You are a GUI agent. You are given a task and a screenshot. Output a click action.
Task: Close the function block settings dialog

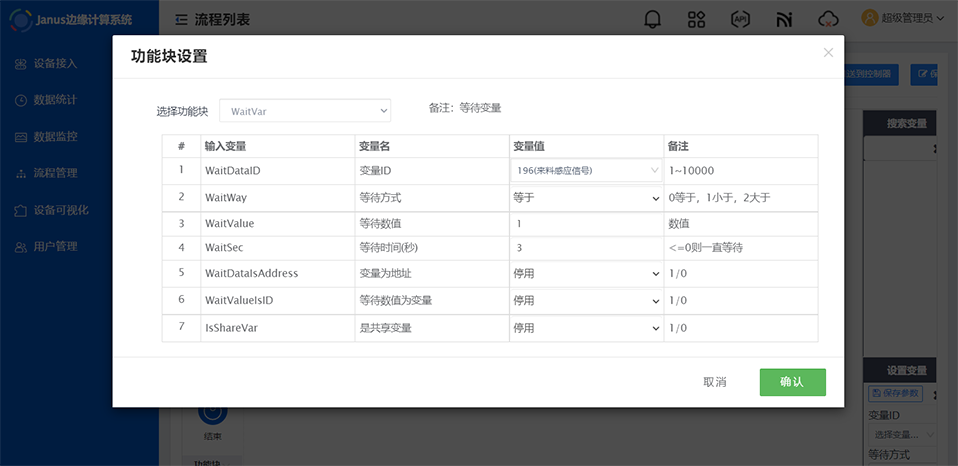click(x=828, y=53)
